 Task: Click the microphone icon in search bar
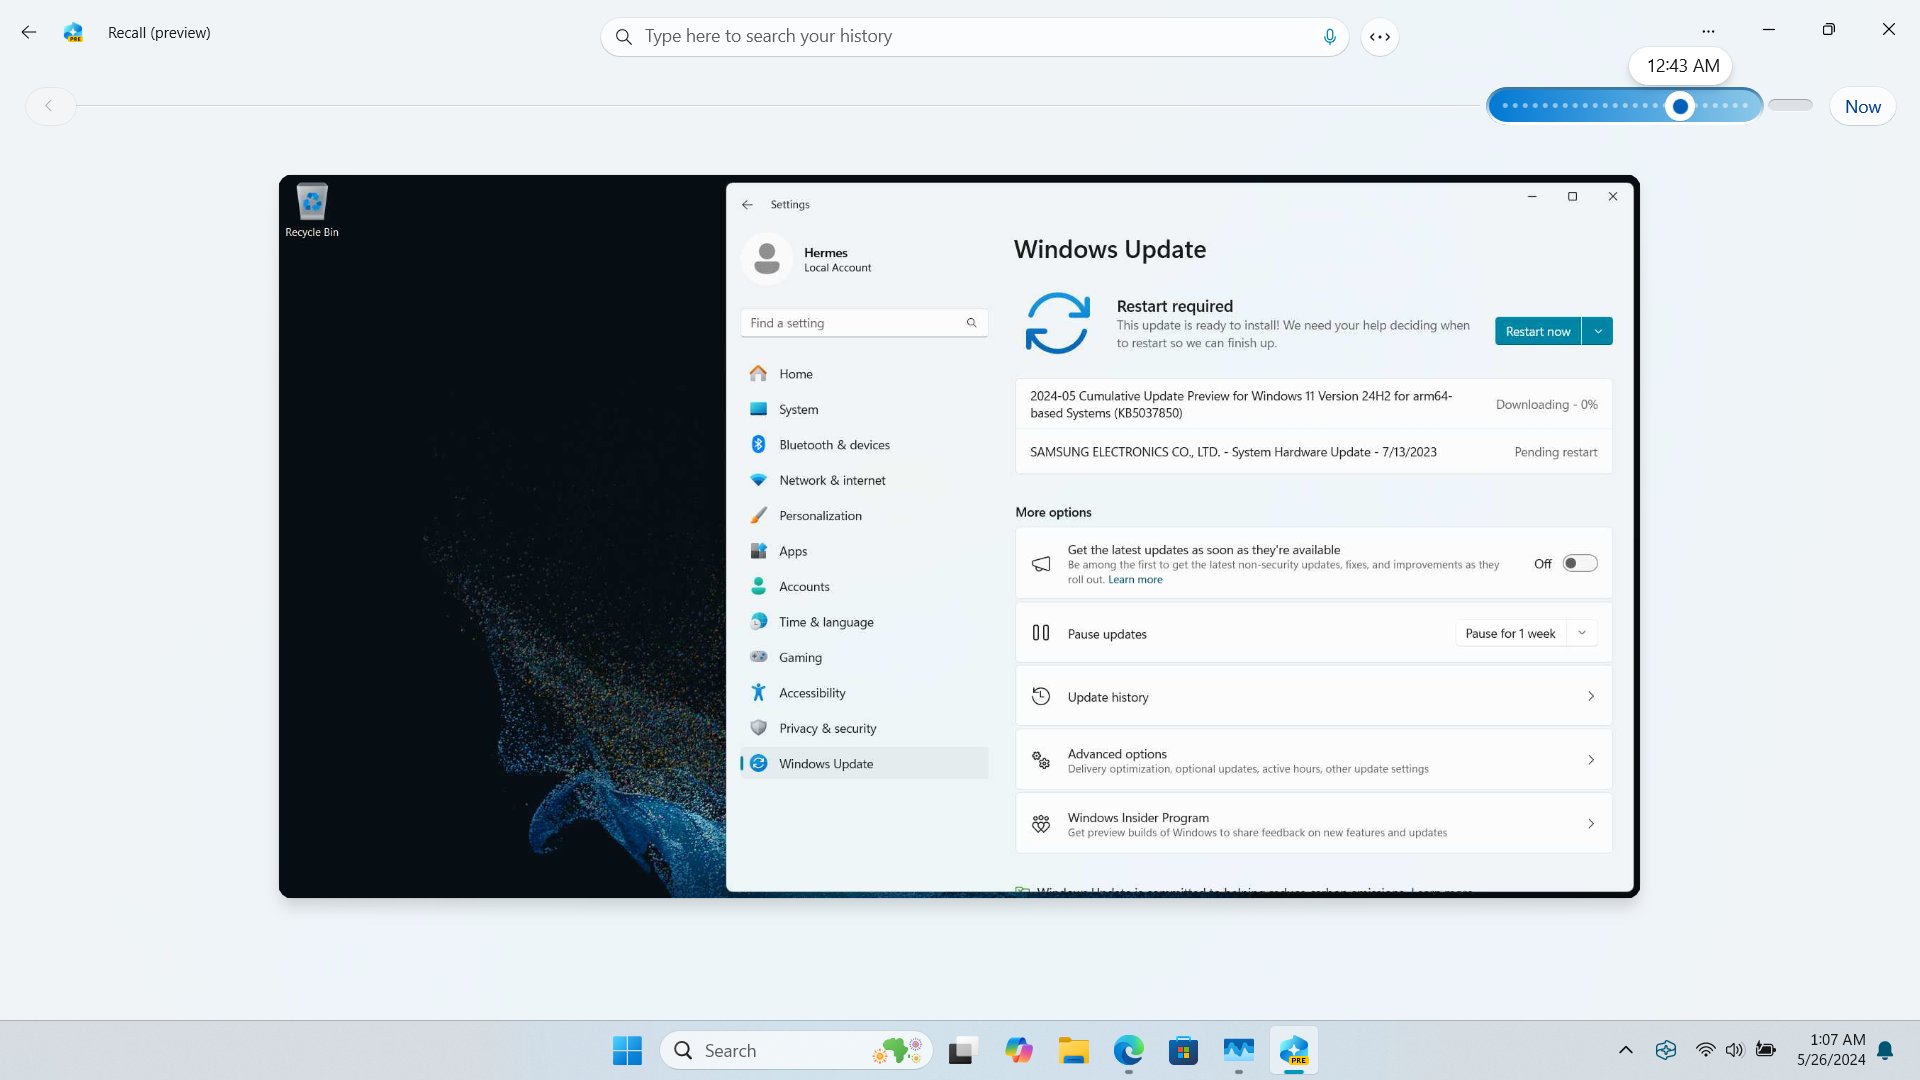tap(1329, 36)
